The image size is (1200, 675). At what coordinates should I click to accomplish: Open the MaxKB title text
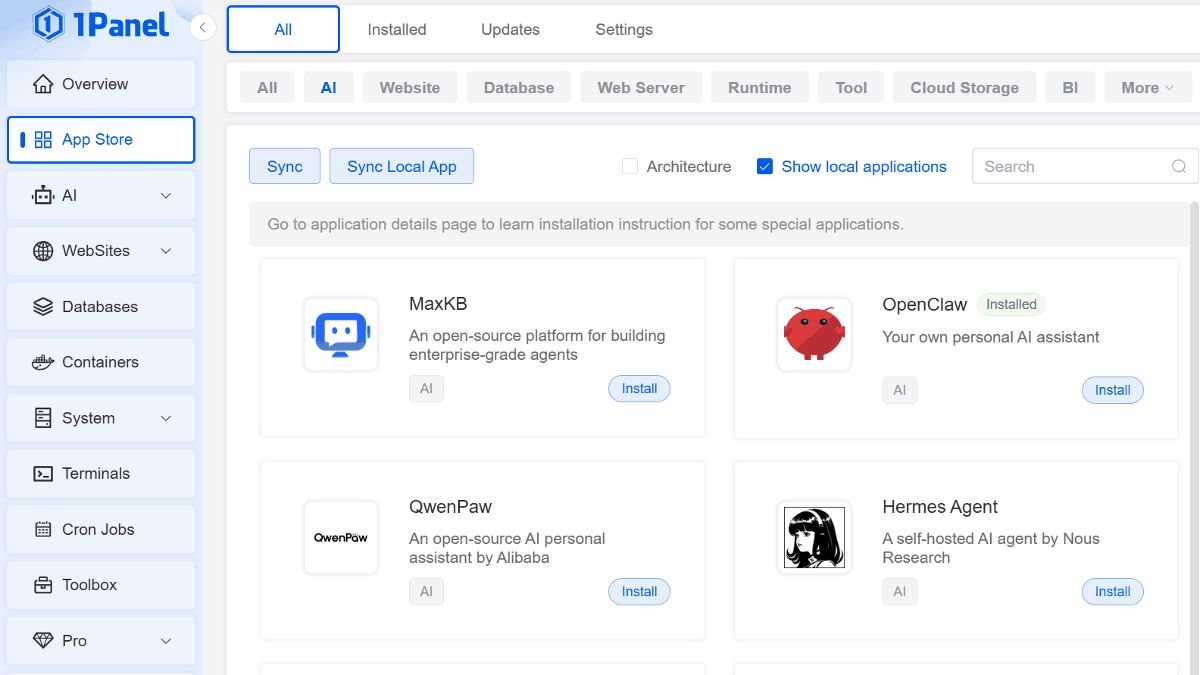coord(438,304)
